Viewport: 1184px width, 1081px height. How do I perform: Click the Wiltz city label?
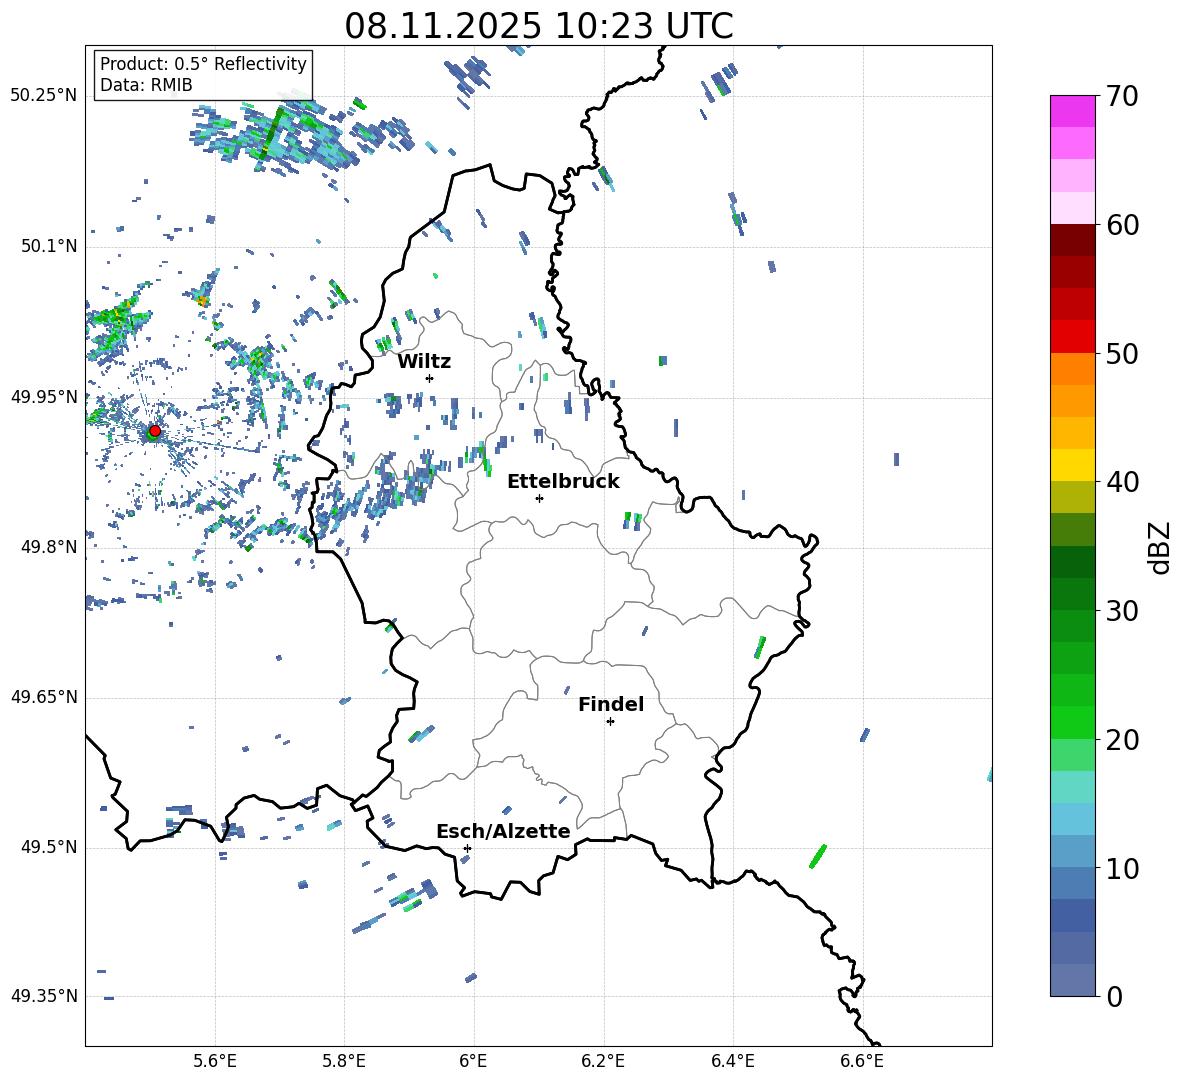(x=424, y=361)
